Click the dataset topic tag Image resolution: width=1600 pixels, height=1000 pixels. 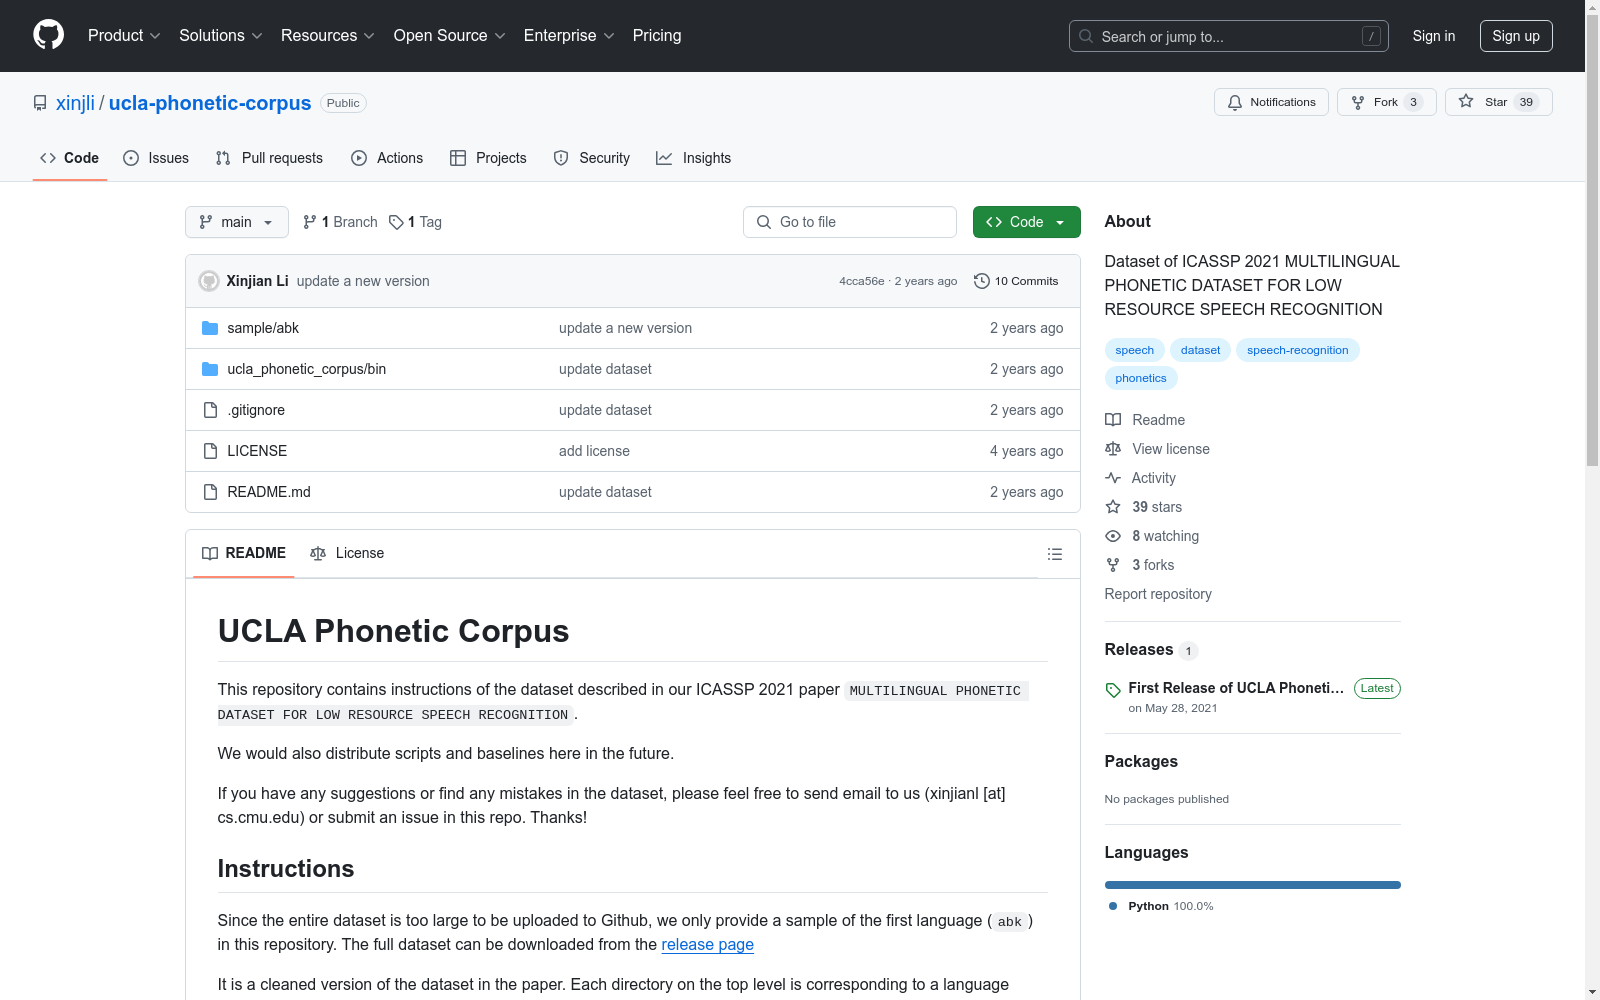tap(1200, 350)
